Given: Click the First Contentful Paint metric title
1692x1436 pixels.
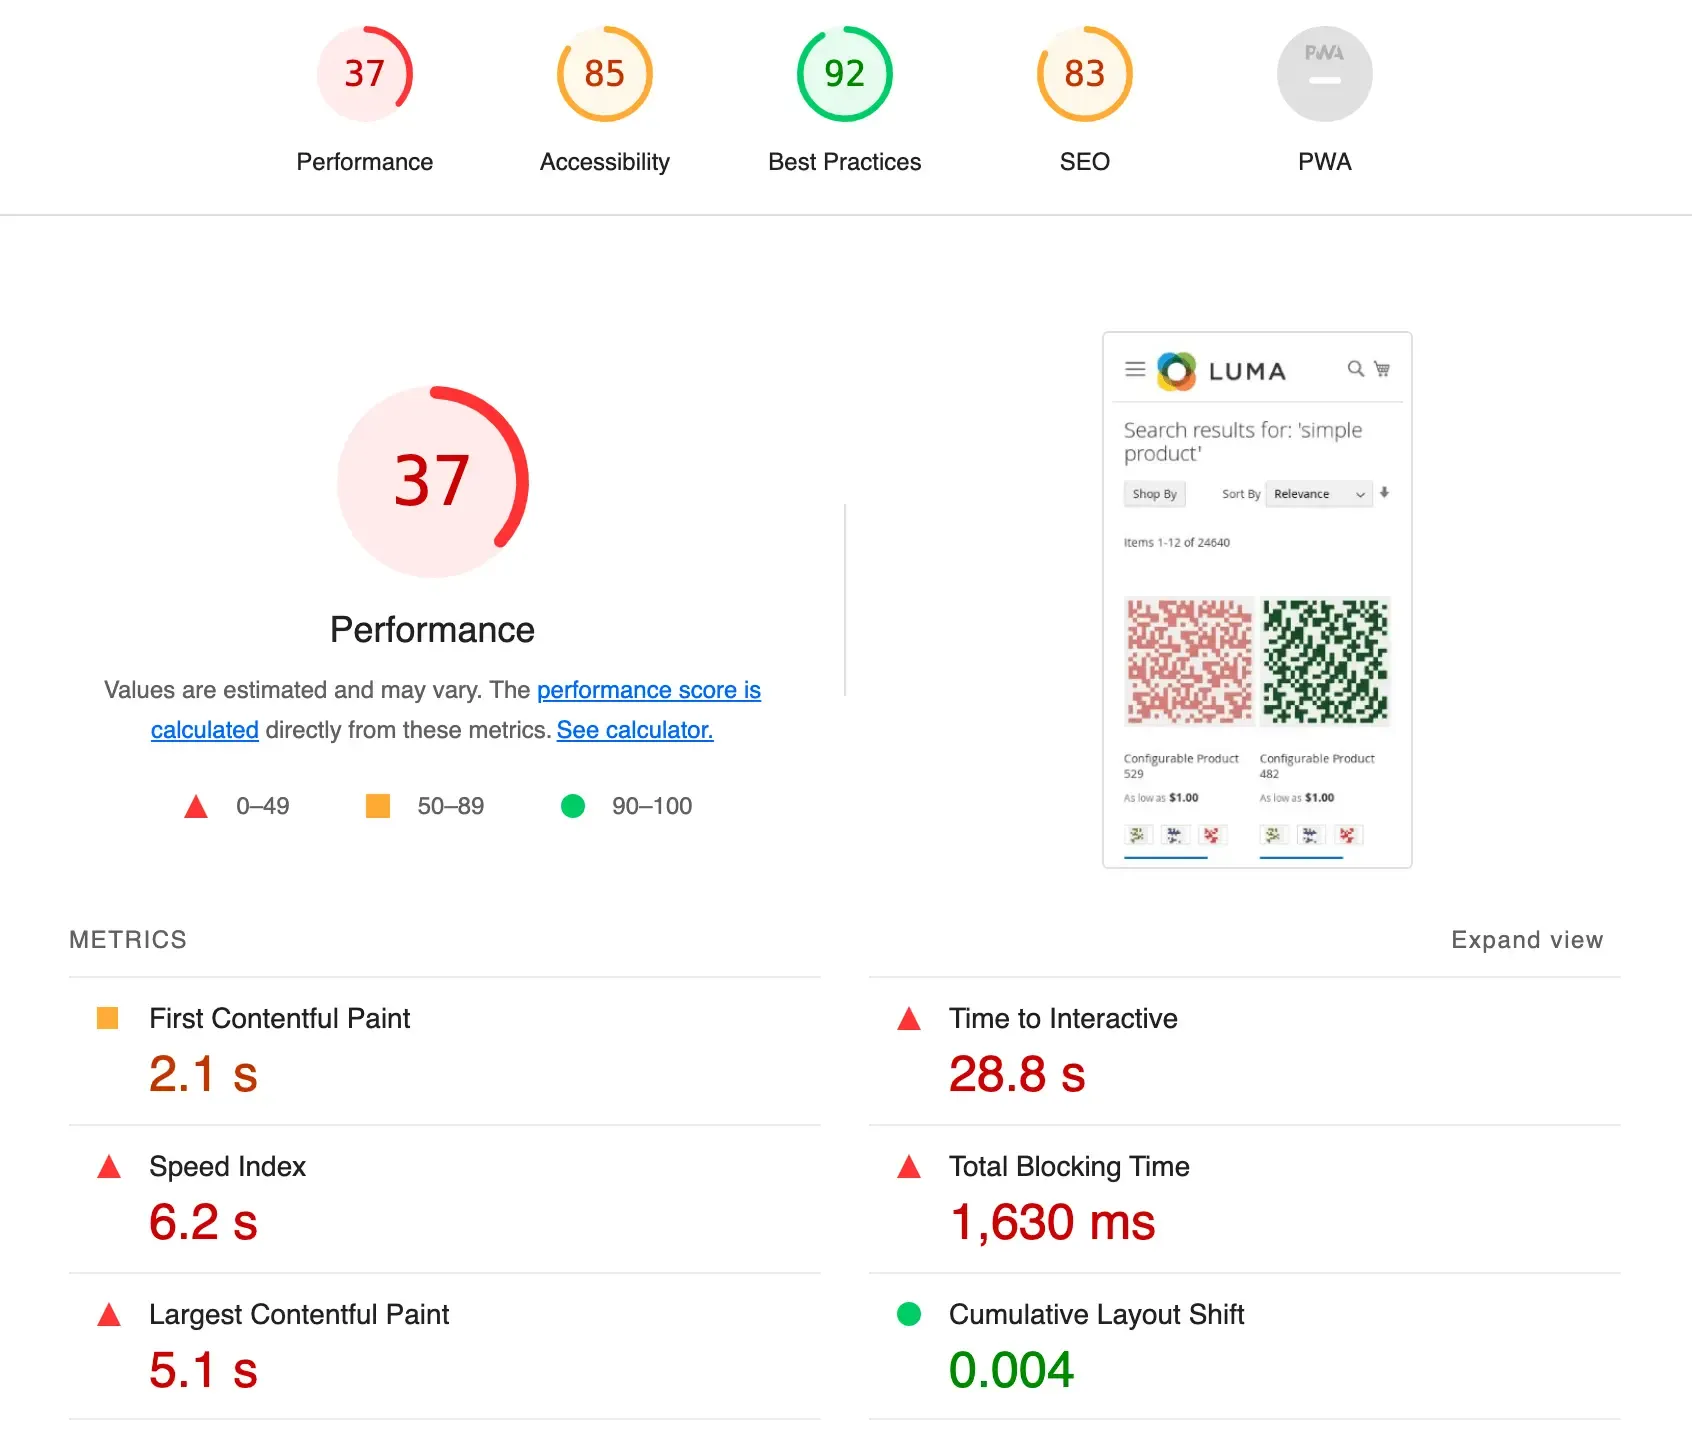Looking at the screenshot, I should coord(279,1018).
